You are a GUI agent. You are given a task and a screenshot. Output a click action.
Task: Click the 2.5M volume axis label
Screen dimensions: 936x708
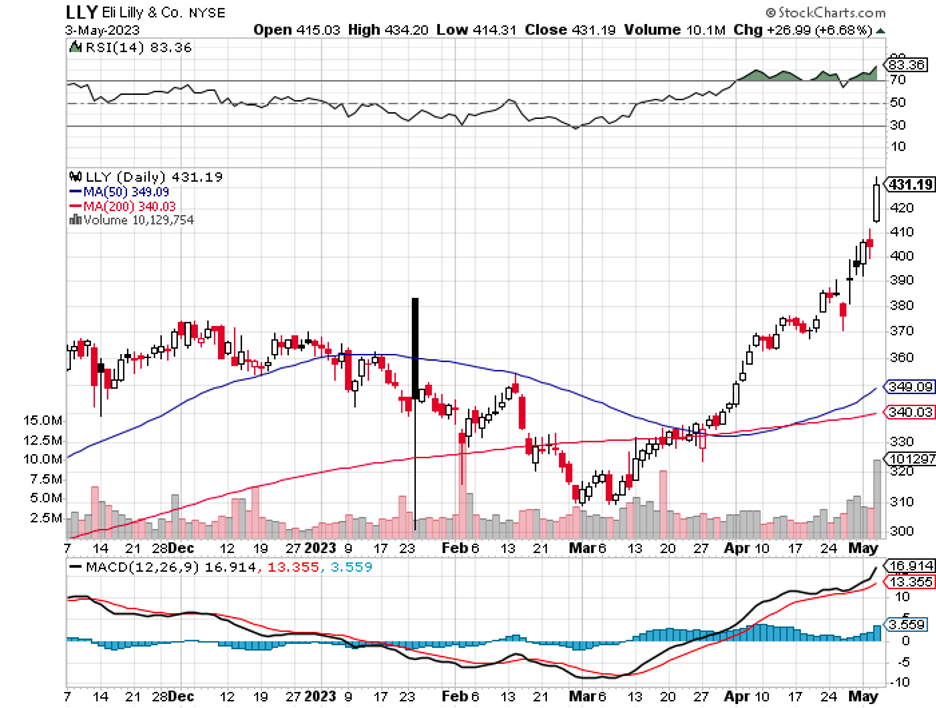pyautogui.click(x=46, y=518)
